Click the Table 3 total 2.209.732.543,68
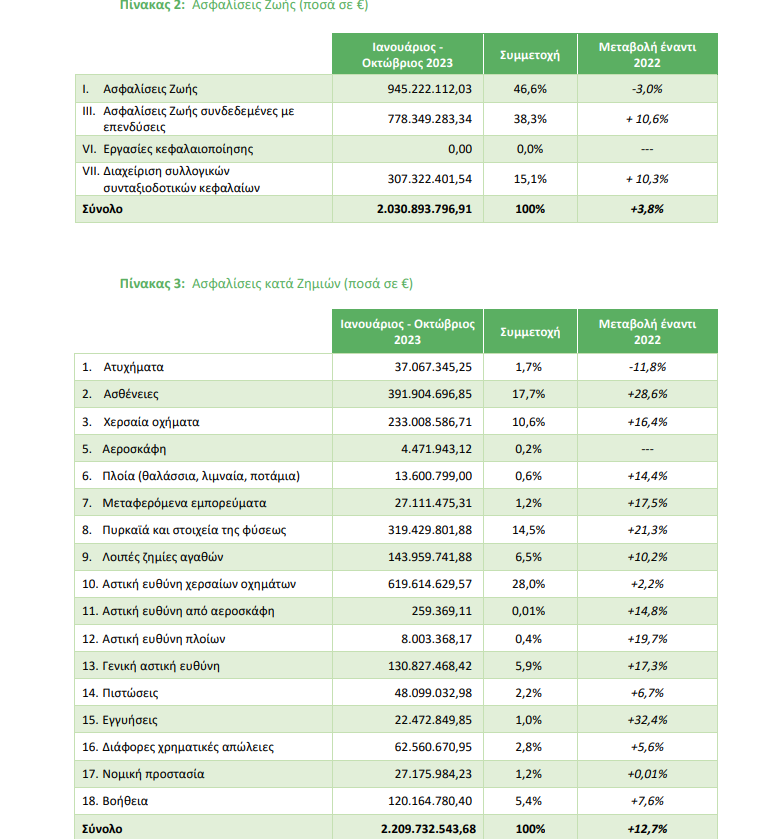The image size is (765, 839). point(426,828)
